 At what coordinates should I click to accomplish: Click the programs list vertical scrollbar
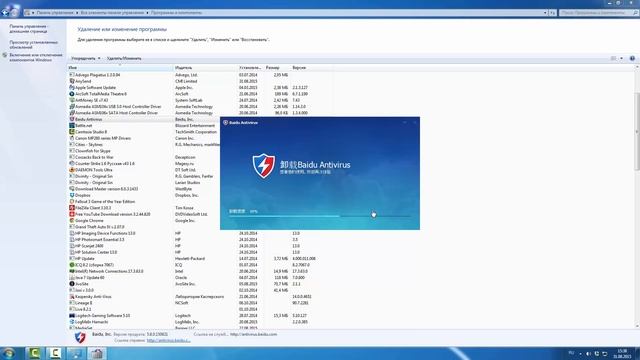[x=637, y=131]
